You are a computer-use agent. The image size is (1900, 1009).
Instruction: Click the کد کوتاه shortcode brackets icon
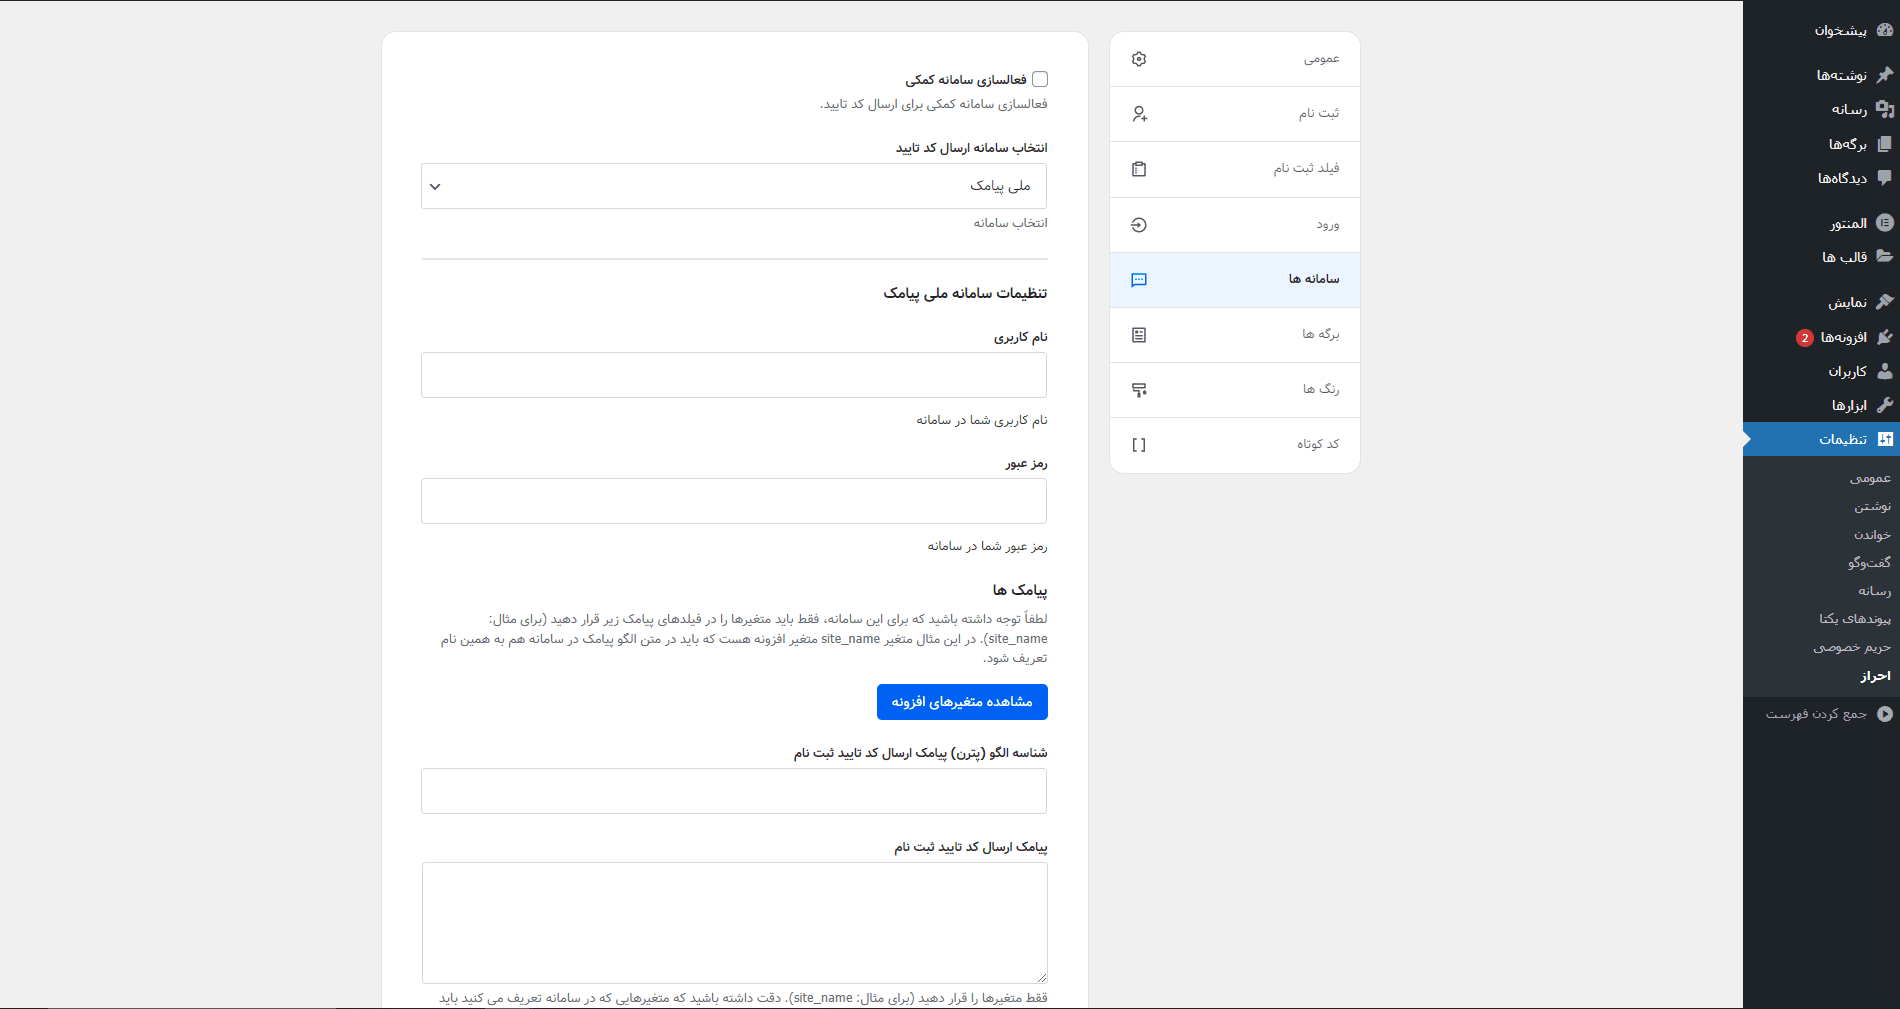click(1139, 445)
